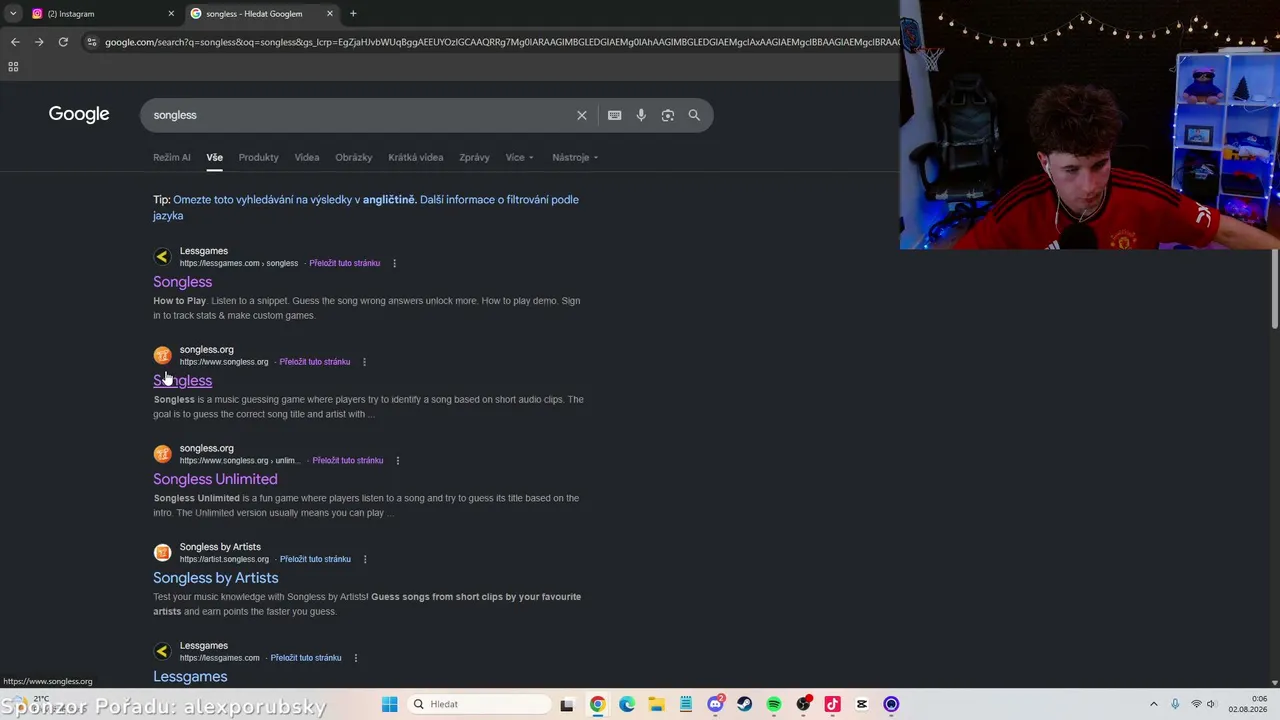
Task: Open Notepad from the taskbar
Action: click(x=686, y=704)
